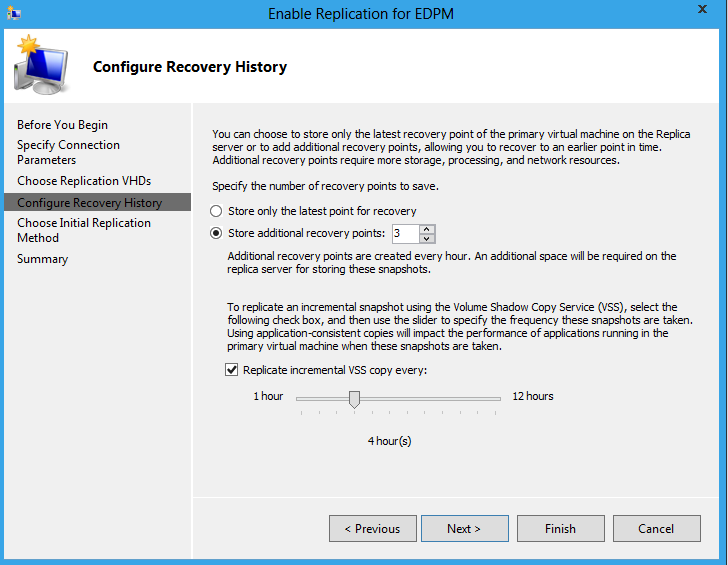Image resolution: width=728 pixels, height=565 pixels.
Task: Click the VSS frequency slider thumb
Action: click(x=354, y=399)
